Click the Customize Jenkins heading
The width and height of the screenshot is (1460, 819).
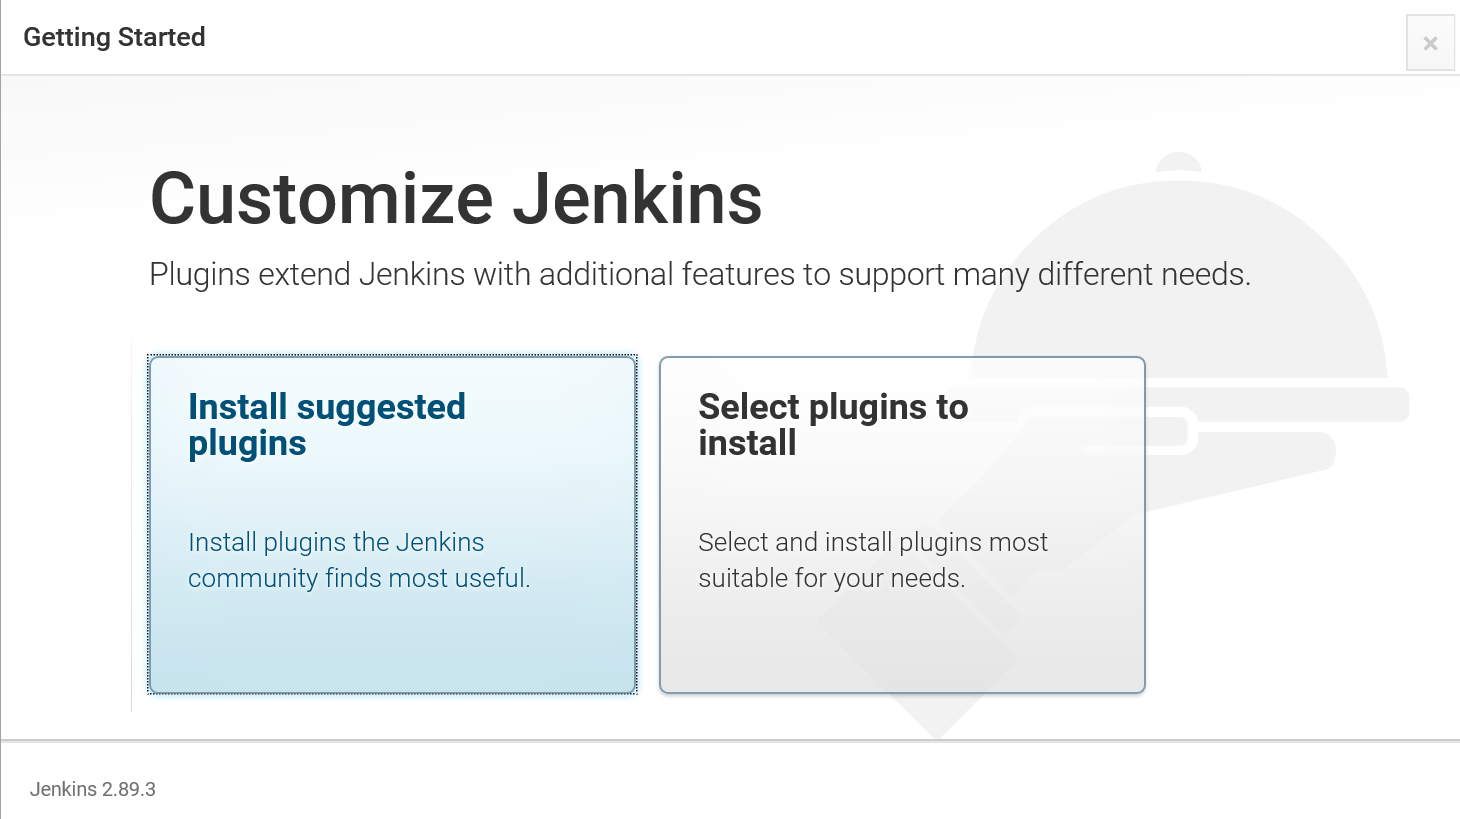[456, 198]
